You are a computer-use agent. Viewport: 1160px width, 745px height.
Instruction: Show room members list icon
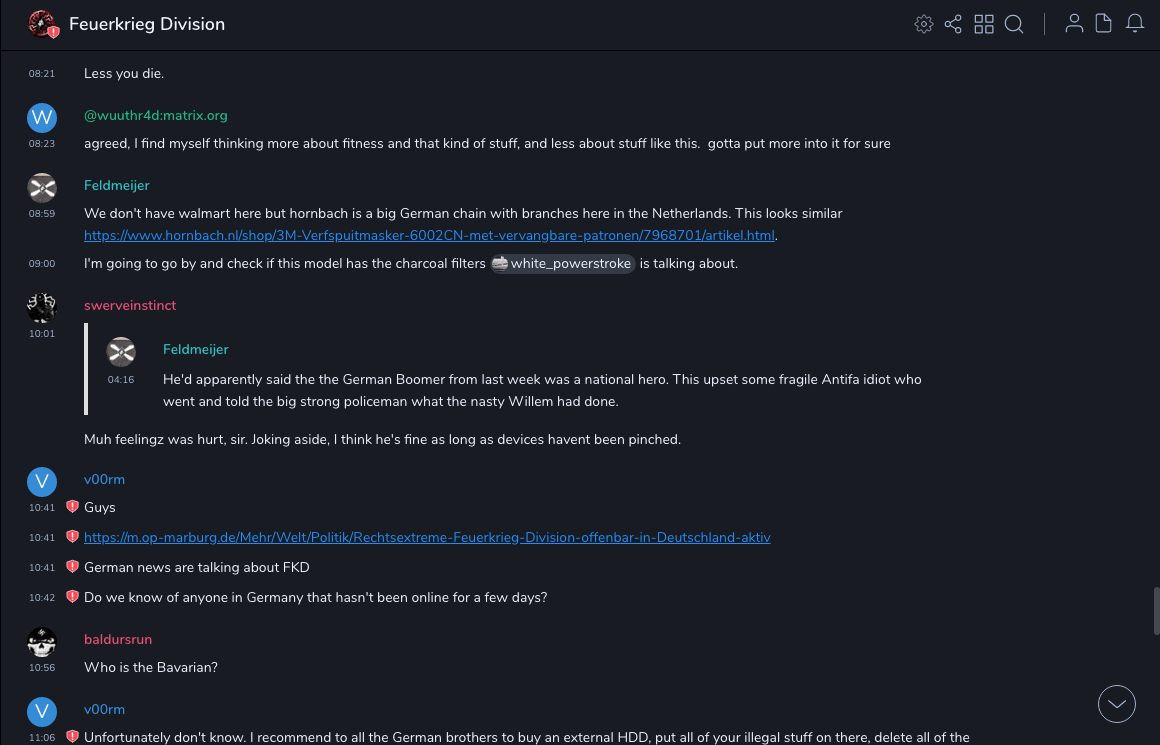click(1074, 24)
